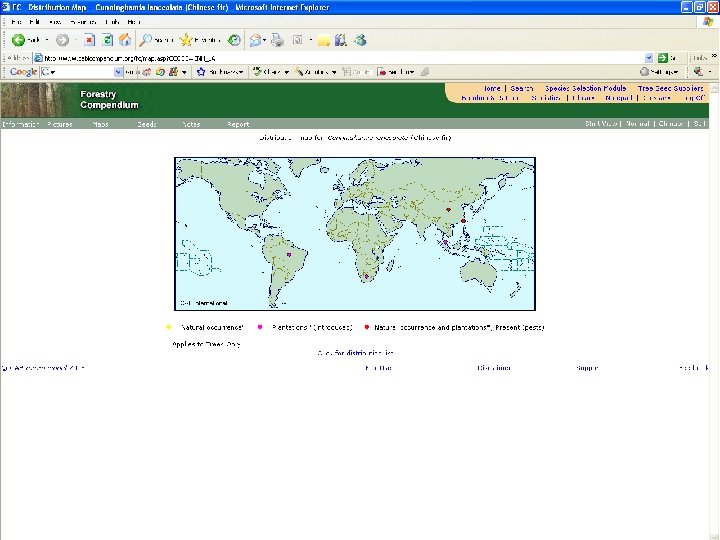
Task: Click the Normal view link
Action: [638, 124]
